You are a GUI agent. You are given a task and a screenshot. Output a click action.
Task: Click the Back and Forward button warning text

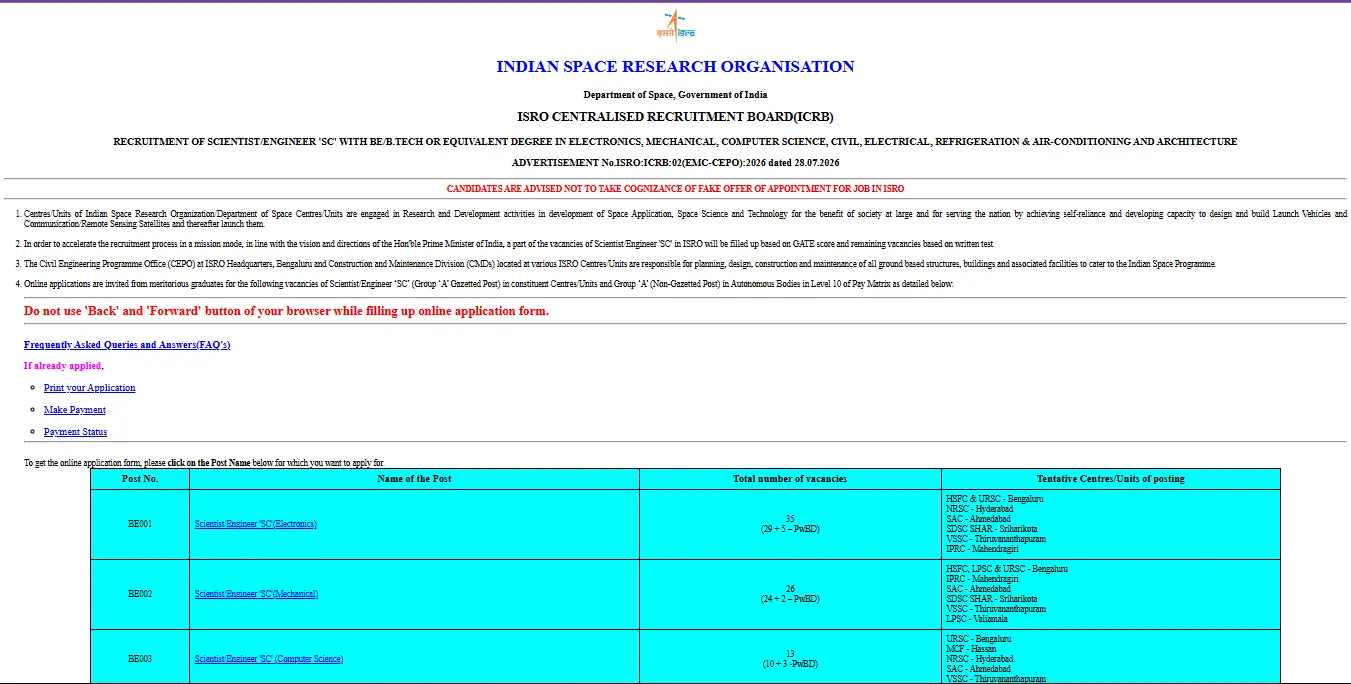pyautogui.click(x=286, y=311)
